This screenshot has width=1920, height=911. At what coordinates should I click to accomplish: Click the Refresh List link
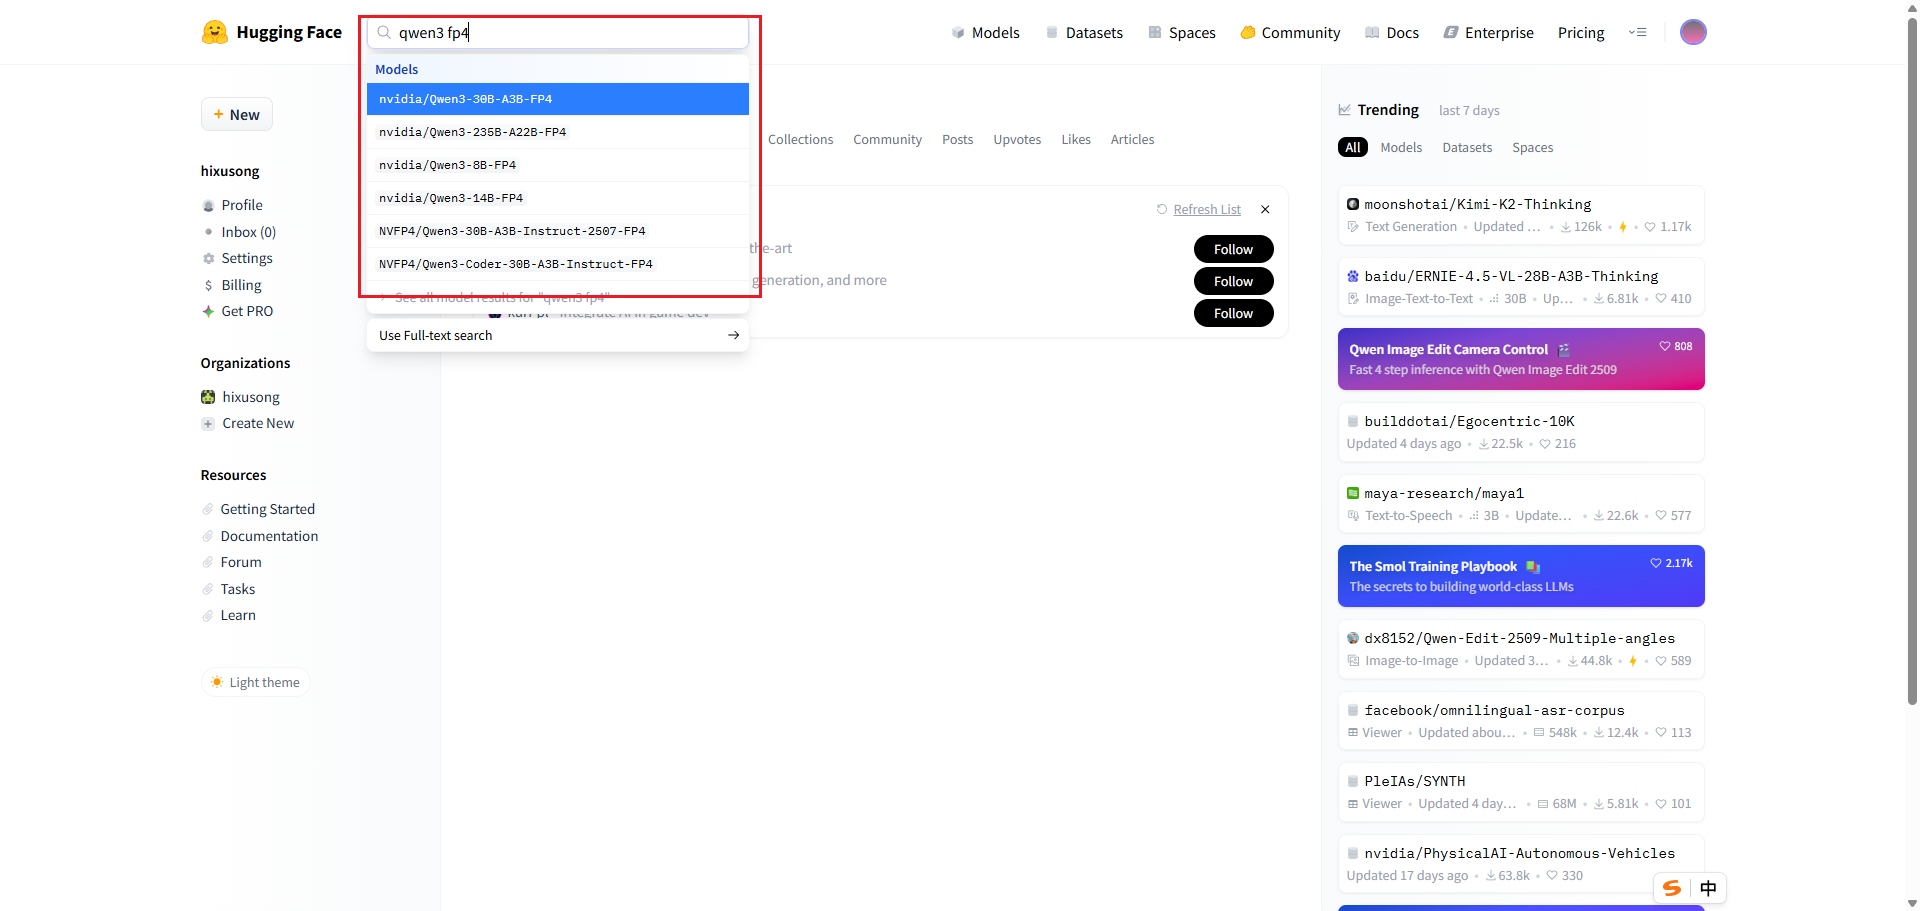tap(1206, 209)
